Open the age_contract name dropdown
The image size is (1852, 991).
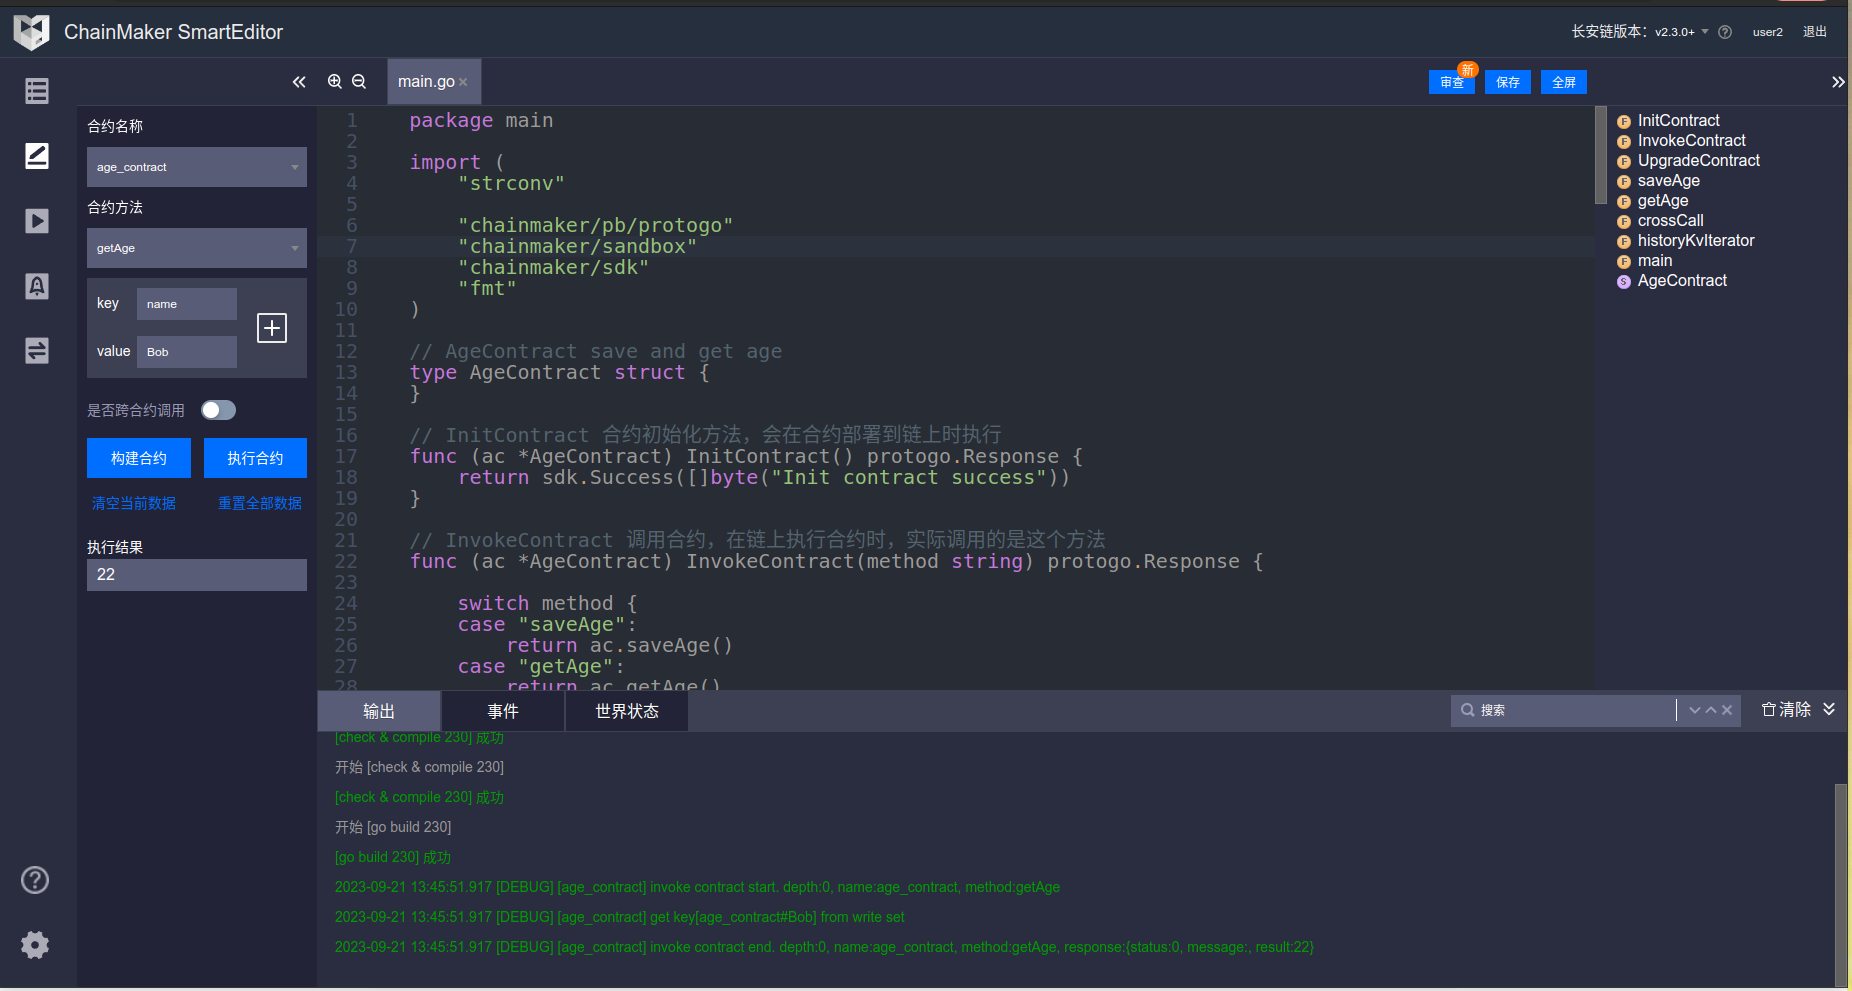click(x=196, y=167)
